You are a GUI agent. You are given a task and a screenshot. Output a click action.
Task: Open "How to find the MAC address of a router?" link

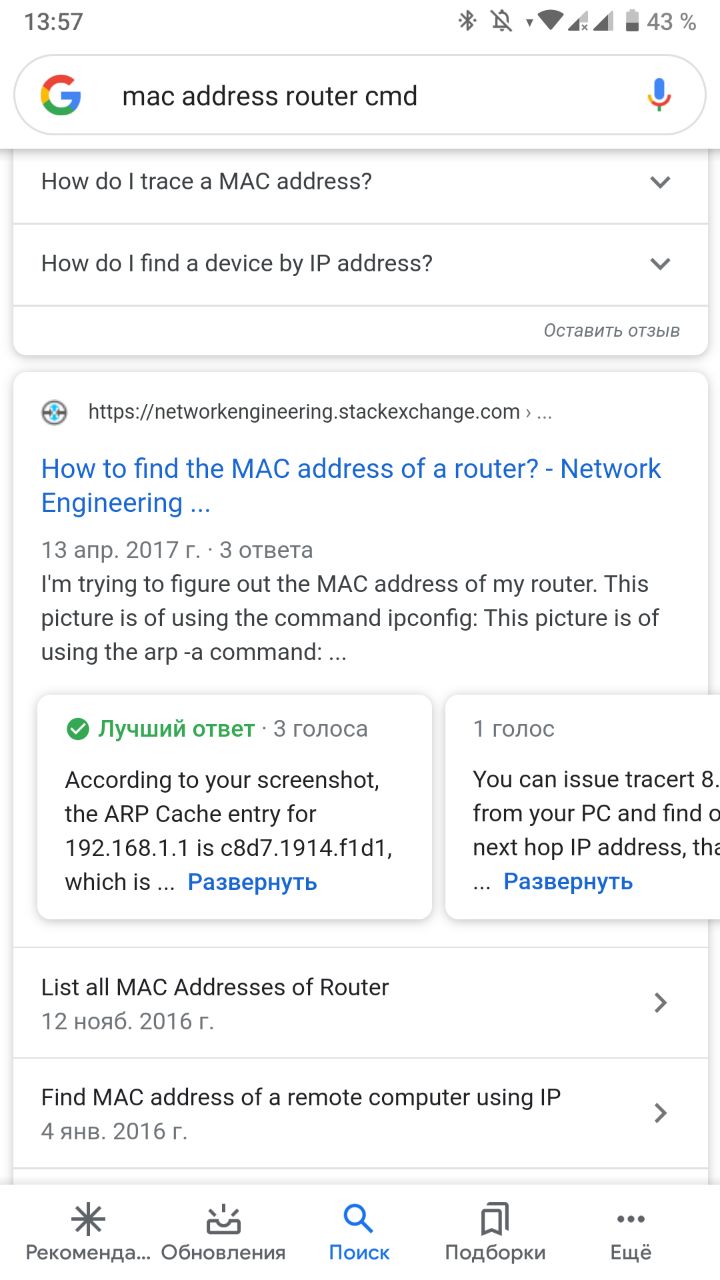[351, 485]
